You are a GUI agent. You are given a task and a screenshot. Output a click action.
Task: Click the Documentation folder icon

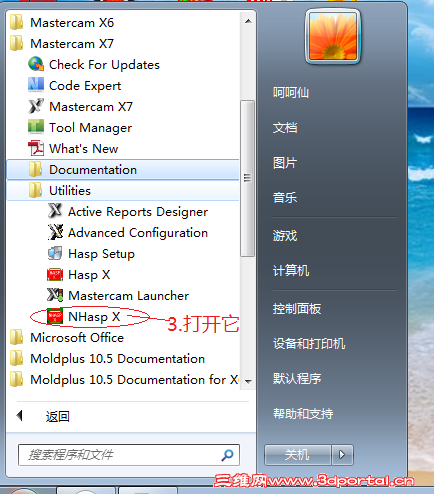pyautogui.click(x=36, y=169)
